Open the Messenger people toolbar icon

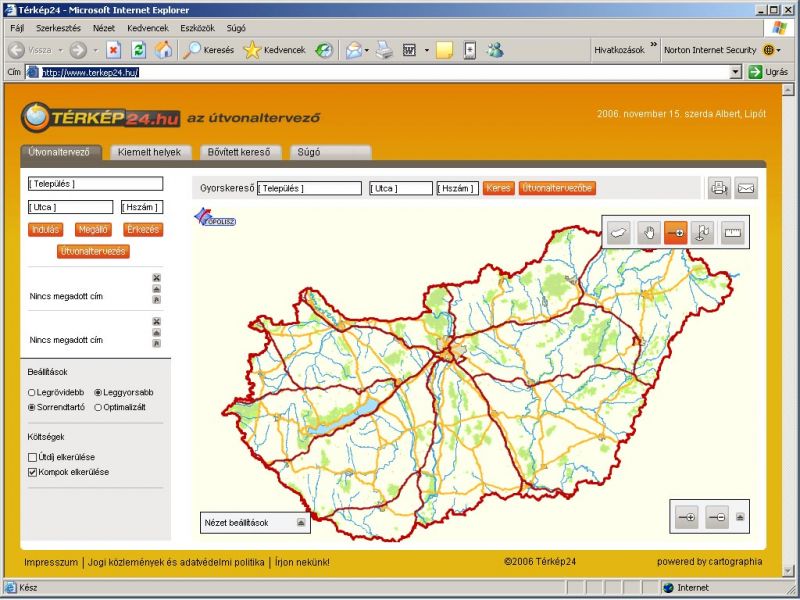(495, 50)
